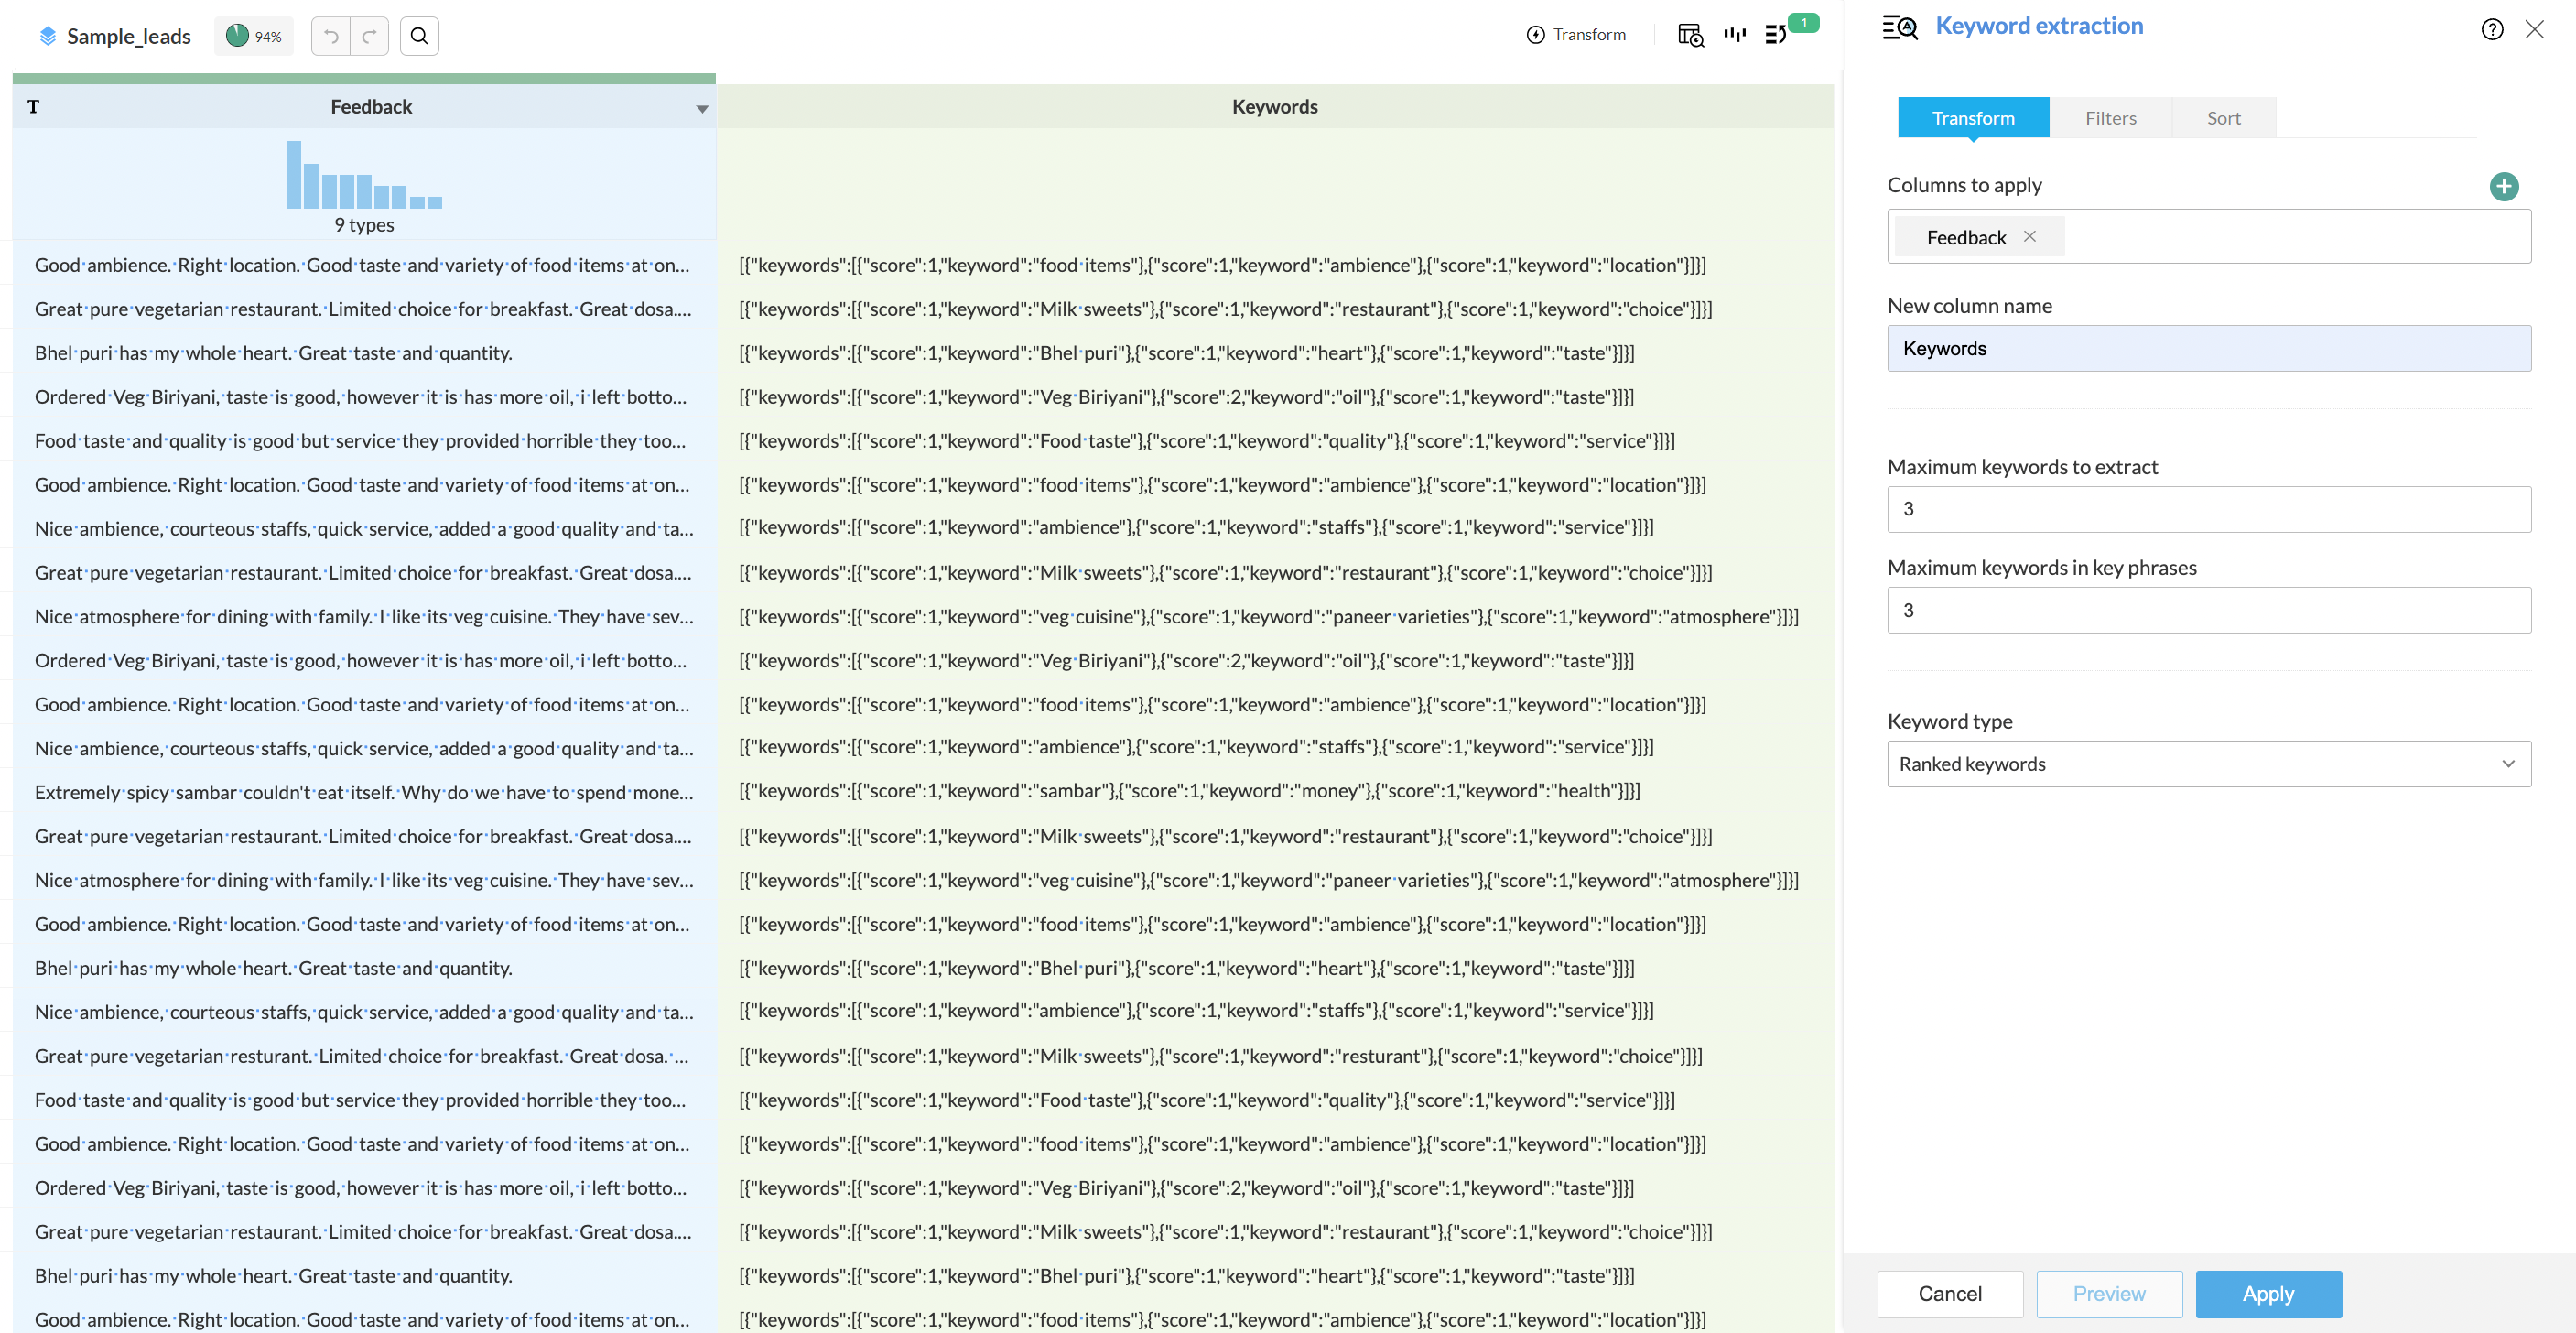
Task: Expand the Feedback column header dropdown
Action: point(702,108)
